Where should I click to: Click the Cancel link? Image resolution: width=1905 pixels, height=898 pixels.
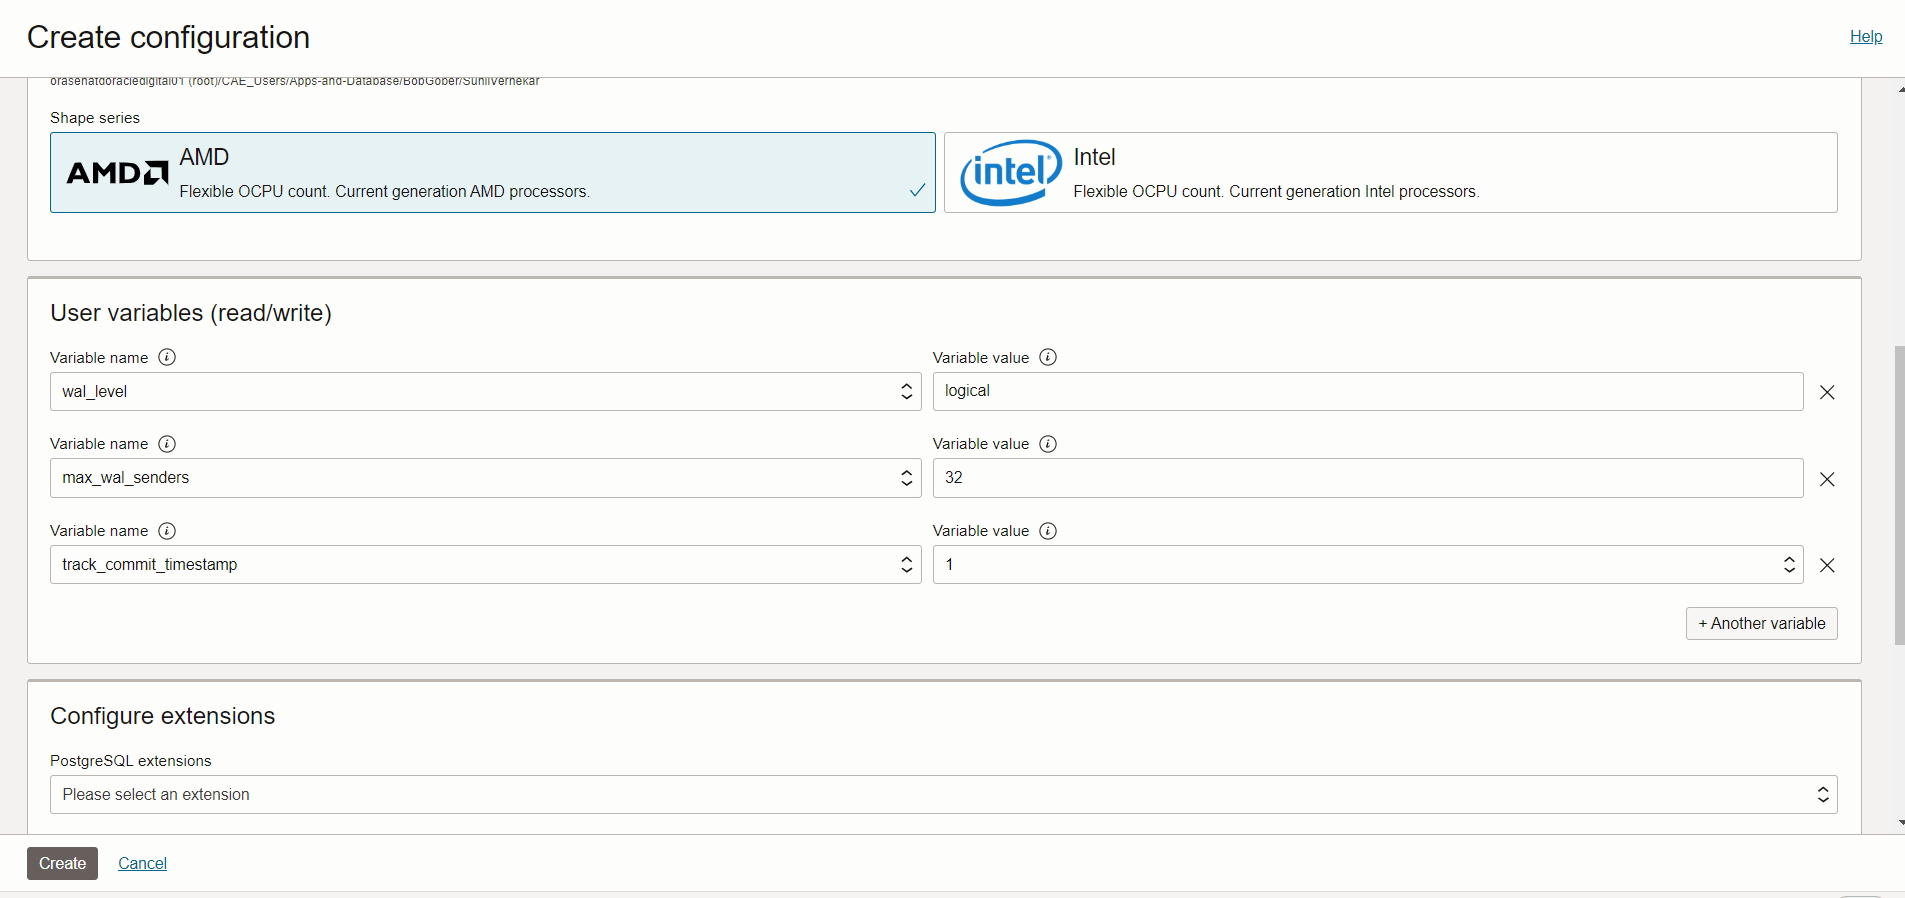(x=142, y=863)
